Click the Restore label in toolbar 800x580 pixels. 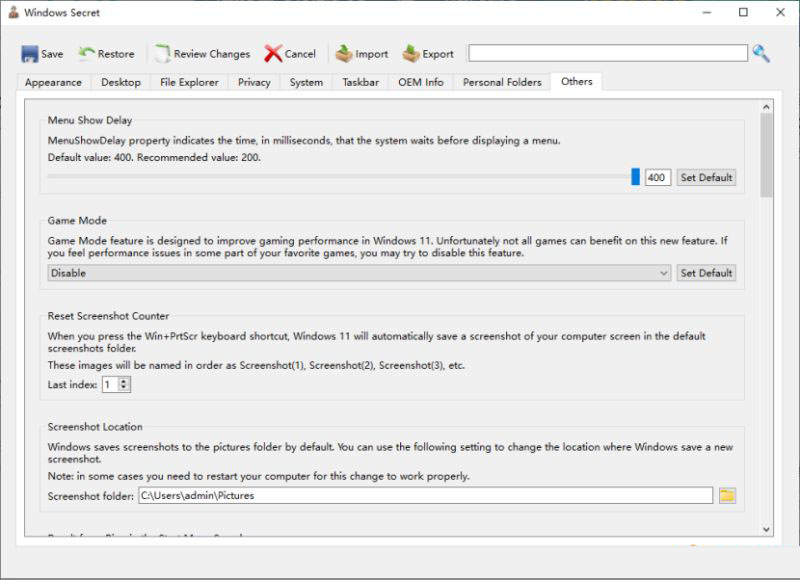click(x=116, y=54)
